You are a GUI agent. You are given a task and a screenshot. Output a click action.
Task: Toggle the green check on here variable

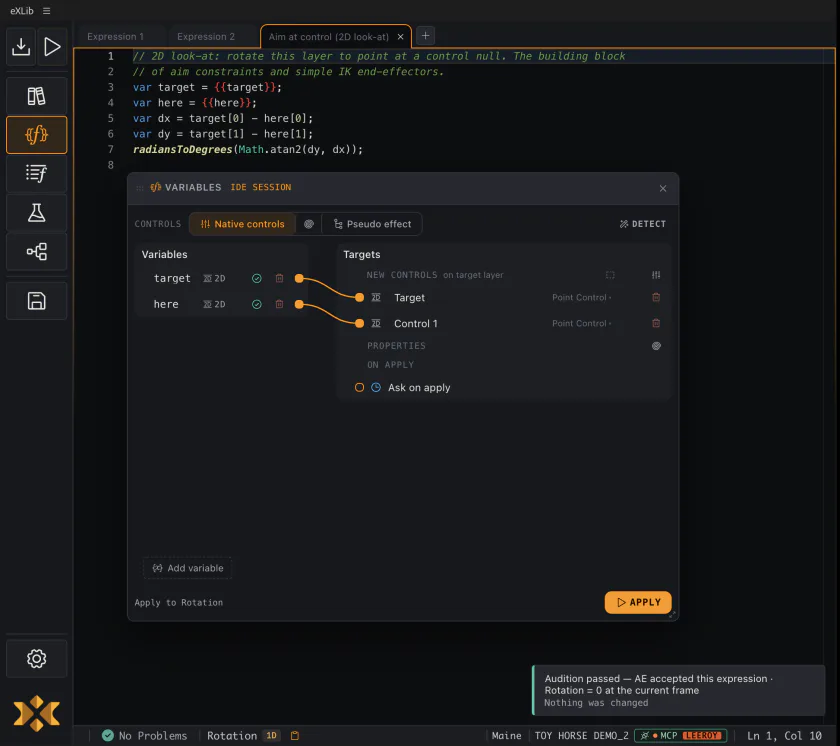tap(257, 304)
